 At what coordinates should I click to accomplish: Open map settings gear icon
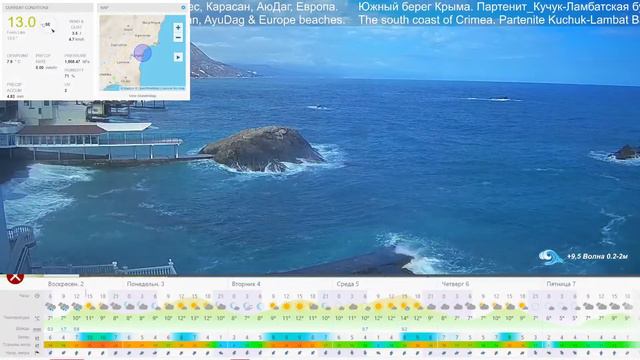pos(183,7)
